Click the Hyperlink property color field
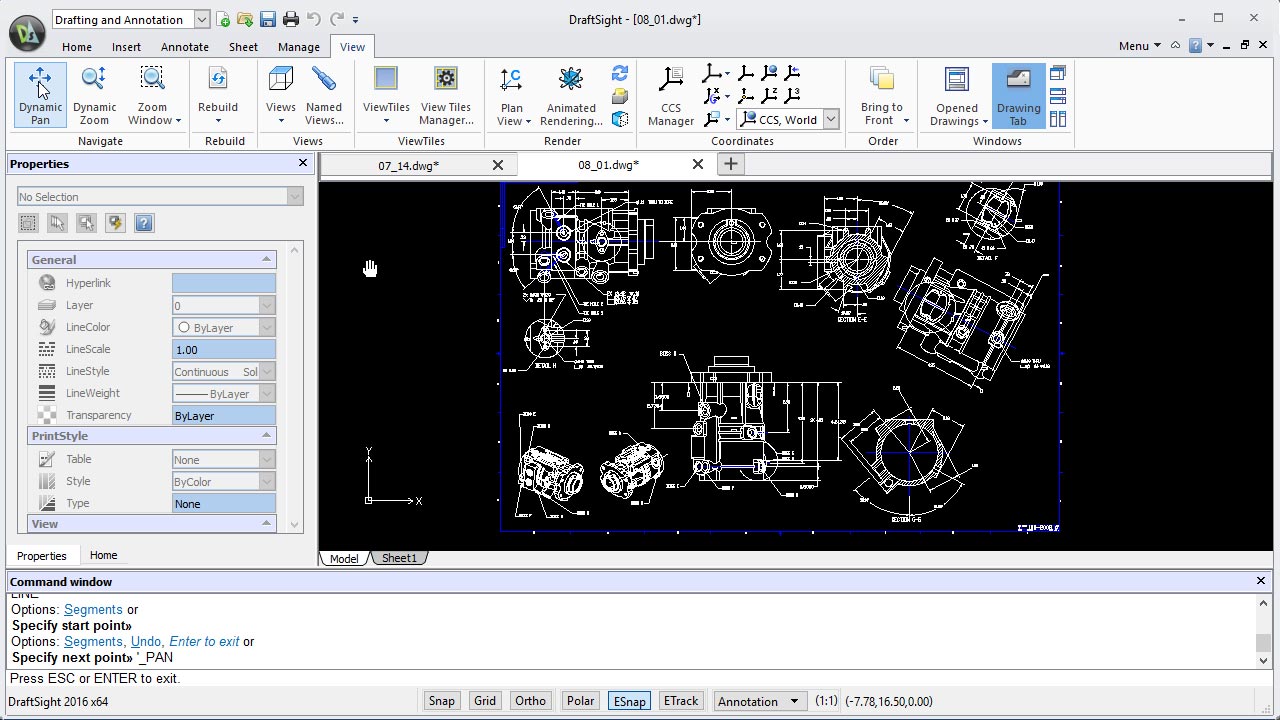The image size is (1280, 720). [x=223, y=283]
